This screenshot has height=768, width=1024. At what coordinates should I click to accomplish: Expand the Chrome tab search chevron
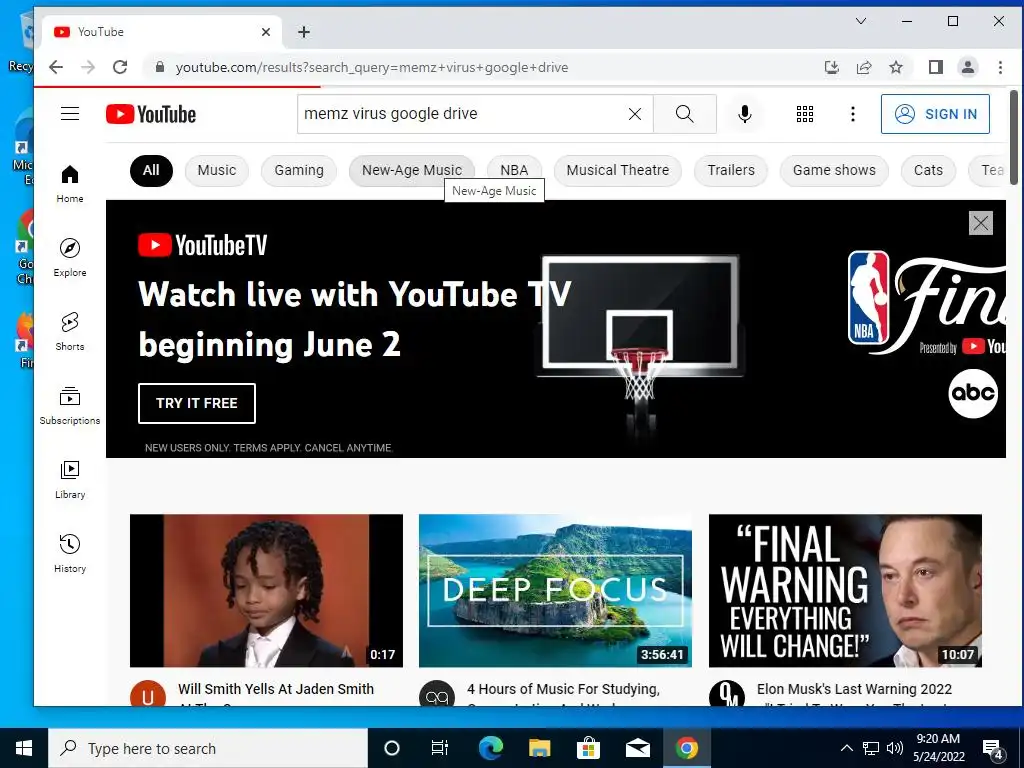[861, 21]
